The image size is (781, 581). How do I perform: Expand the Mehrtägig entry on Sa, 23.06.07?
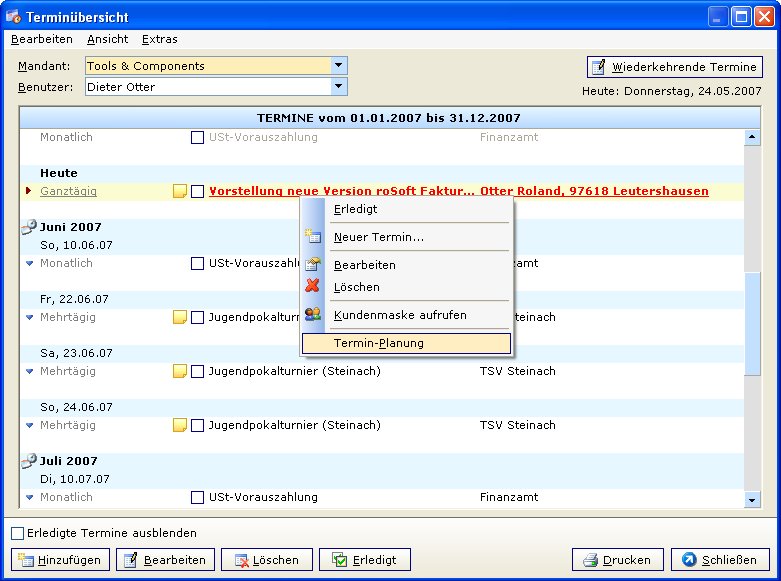pyautogui.click(x=30, y=371)
